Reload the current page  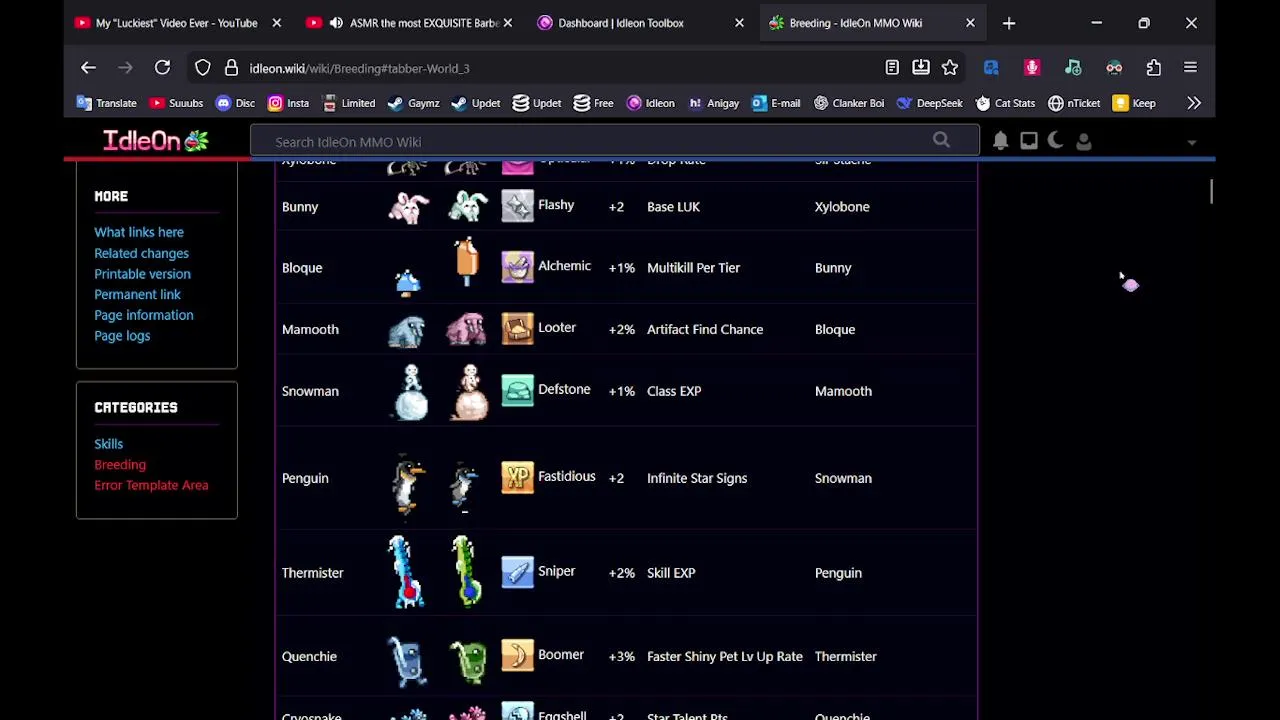[162, 68]
